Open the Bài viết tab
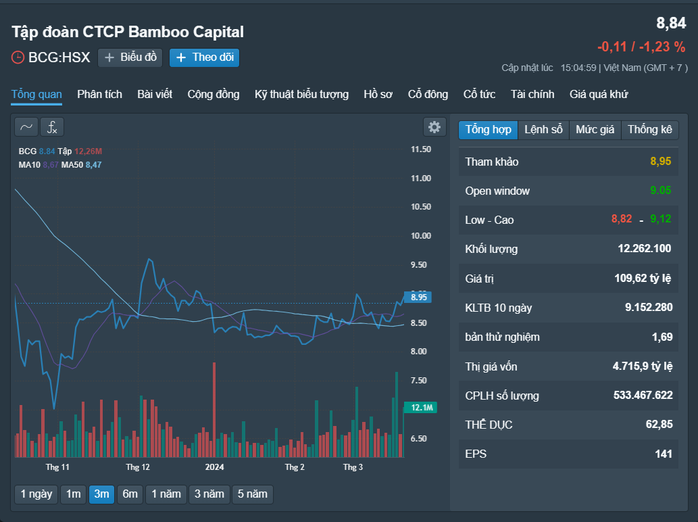Image resolution: width=698 pixels, height=522 pixels. click(x=154, y=94)
